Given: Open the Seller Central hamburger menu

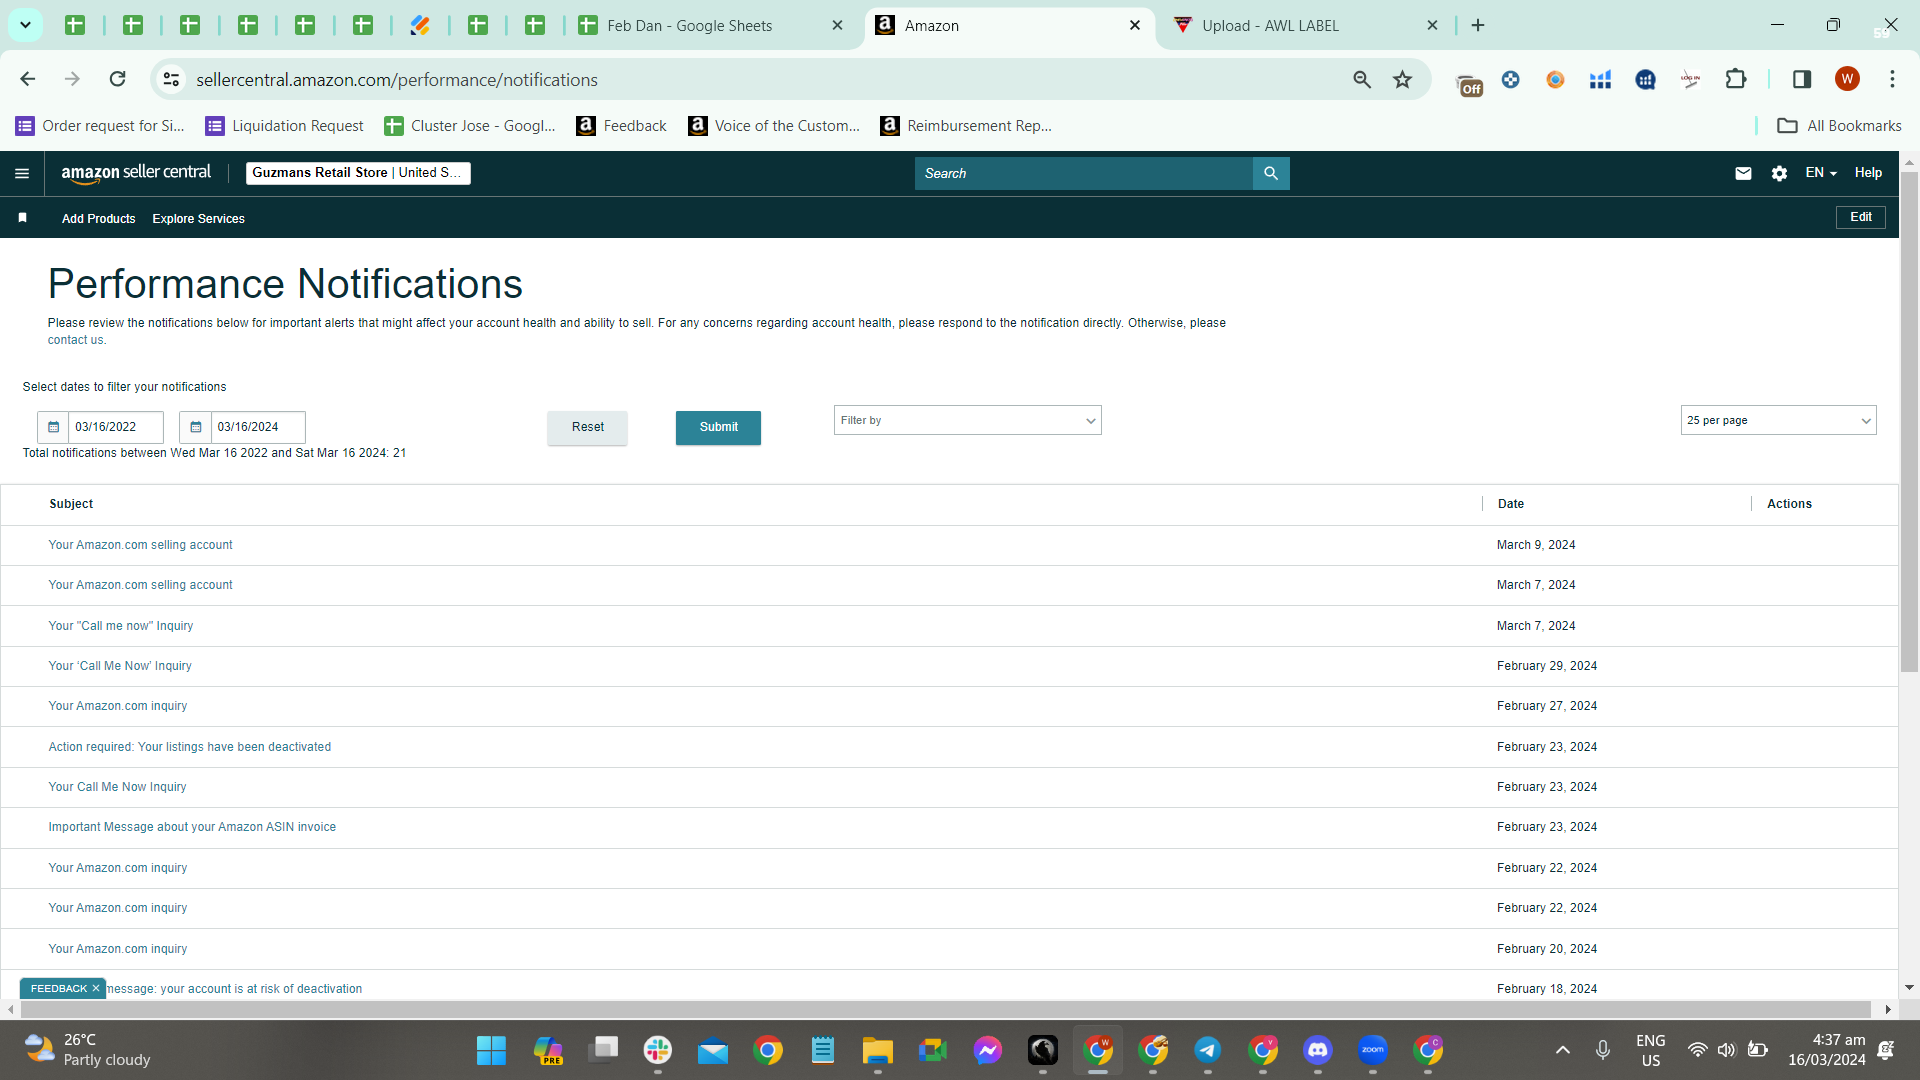Looking at the screenshot, I should pos(22,173).
